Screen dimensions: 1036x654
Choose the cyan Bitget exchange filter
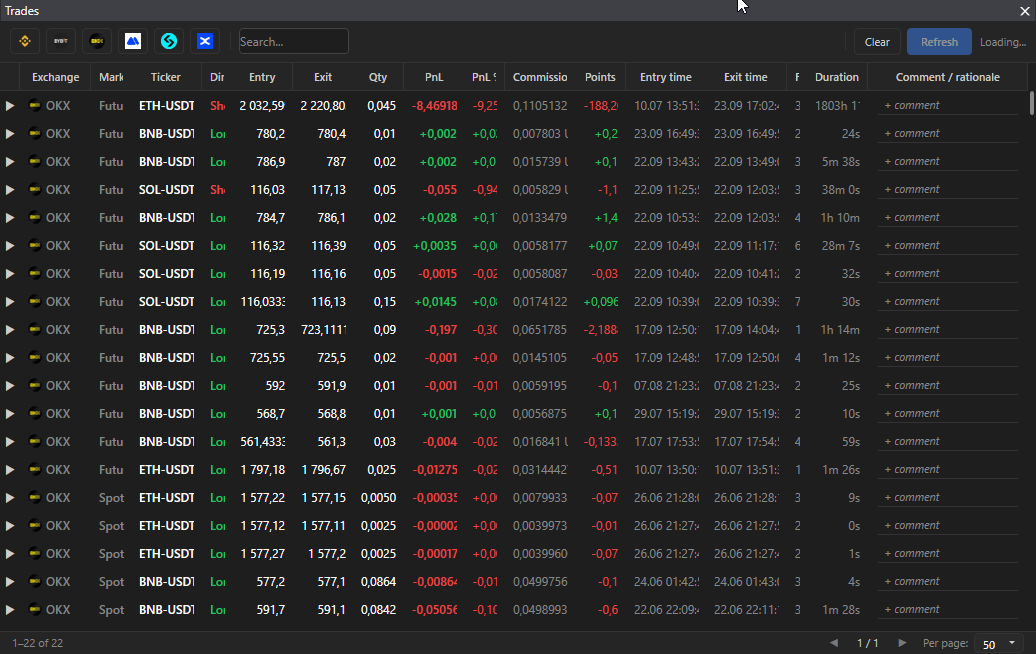pyautogui.click(x=169, y=42)
